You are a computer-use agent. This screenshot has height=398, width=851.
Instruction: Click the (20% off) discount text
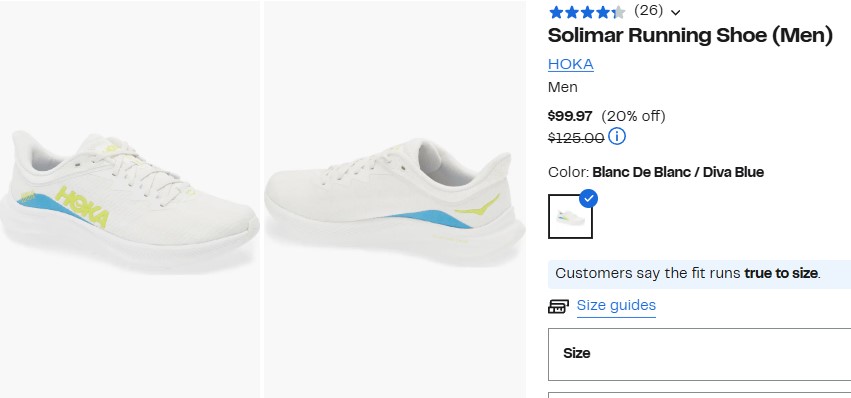point(633,116)
